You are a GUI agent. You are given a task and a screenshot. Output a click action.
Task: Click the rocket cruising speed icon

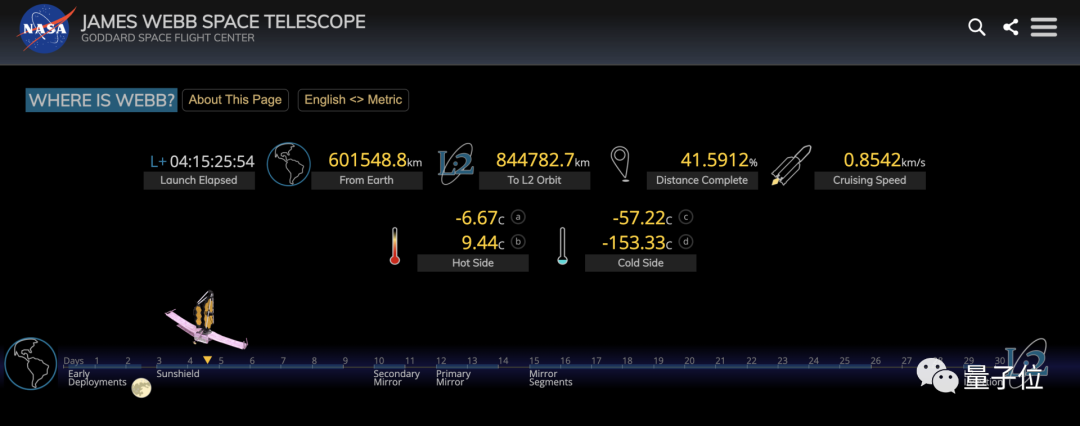coord(791,166)
